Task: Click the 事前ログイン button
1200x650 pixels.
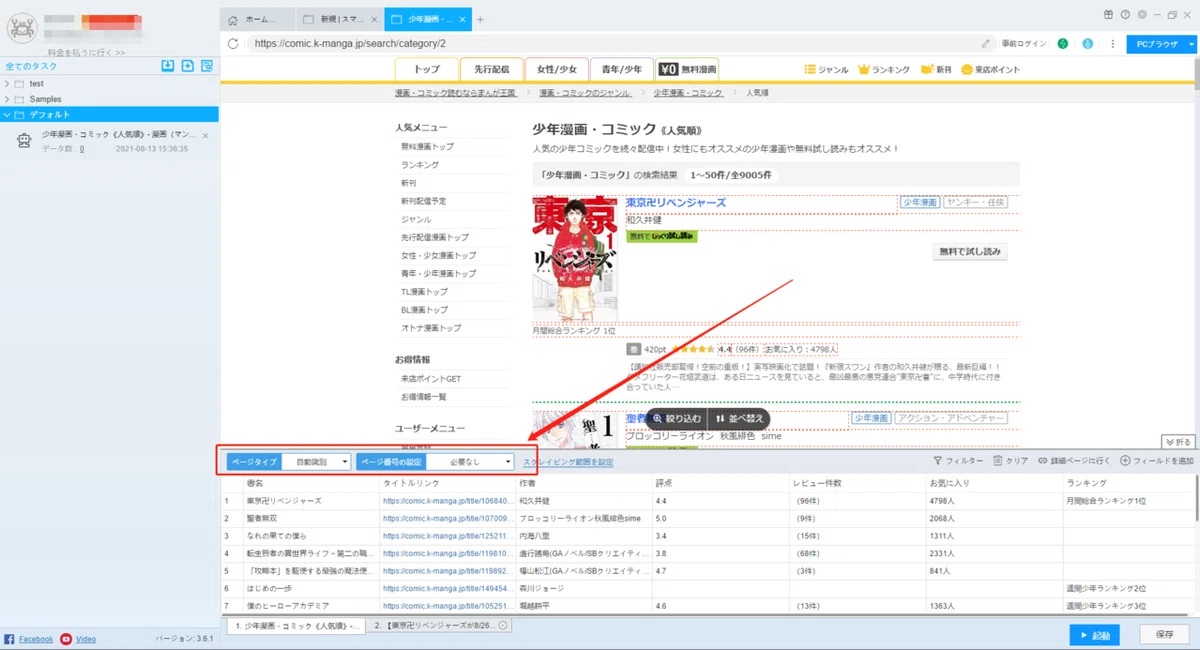Action: pos(1022,43)
